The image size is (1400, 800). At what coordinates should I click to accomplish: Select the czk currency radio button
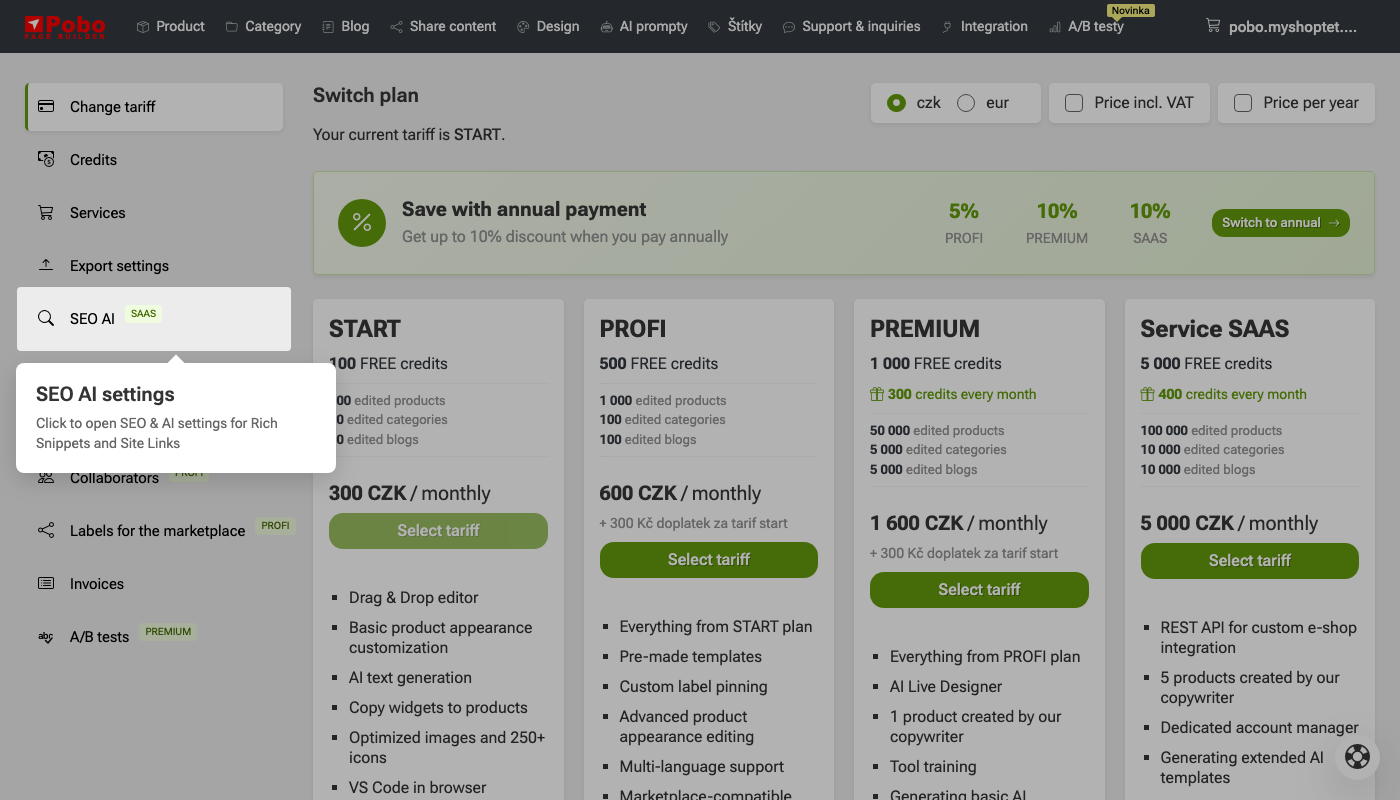pyautogui.click(x=897, y=103)
